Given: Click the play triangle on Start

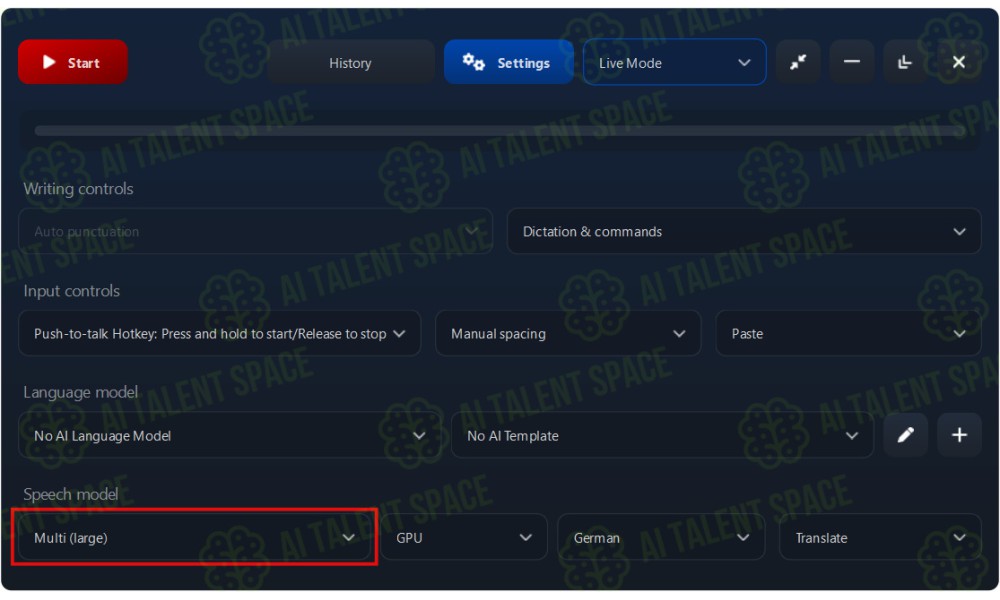Looking at the screenshot, I should pos(48,62).
